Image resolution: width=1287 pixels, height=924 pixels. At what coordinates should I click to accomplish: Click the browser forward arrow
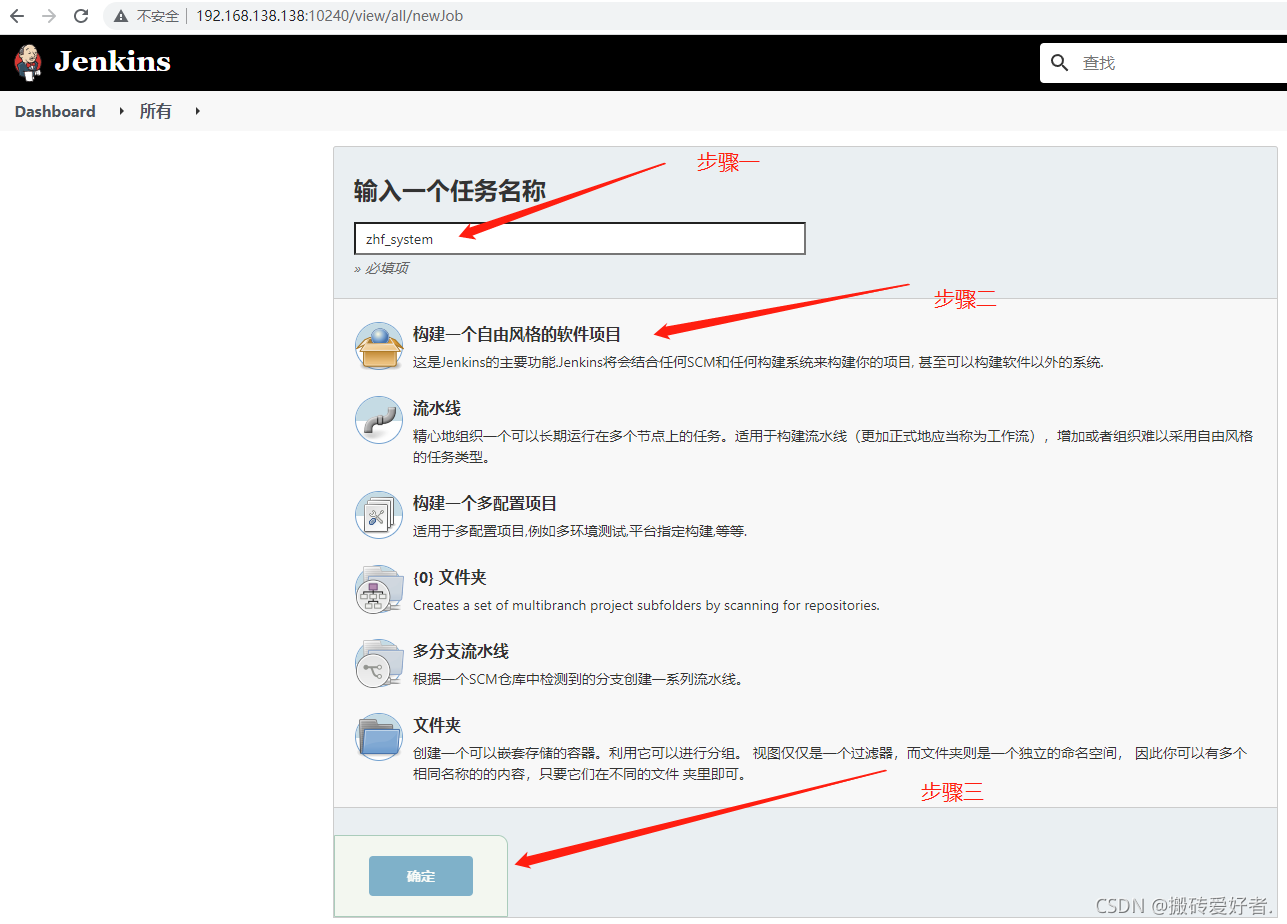(49, 16)
